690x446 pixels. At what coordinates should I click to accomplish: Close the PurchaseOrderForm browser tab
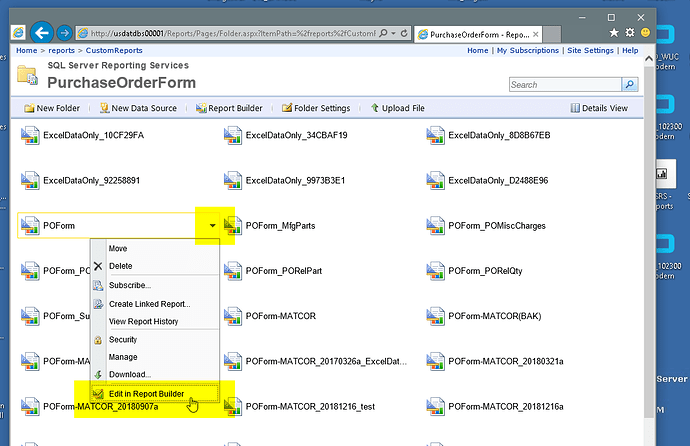[536, 34]
